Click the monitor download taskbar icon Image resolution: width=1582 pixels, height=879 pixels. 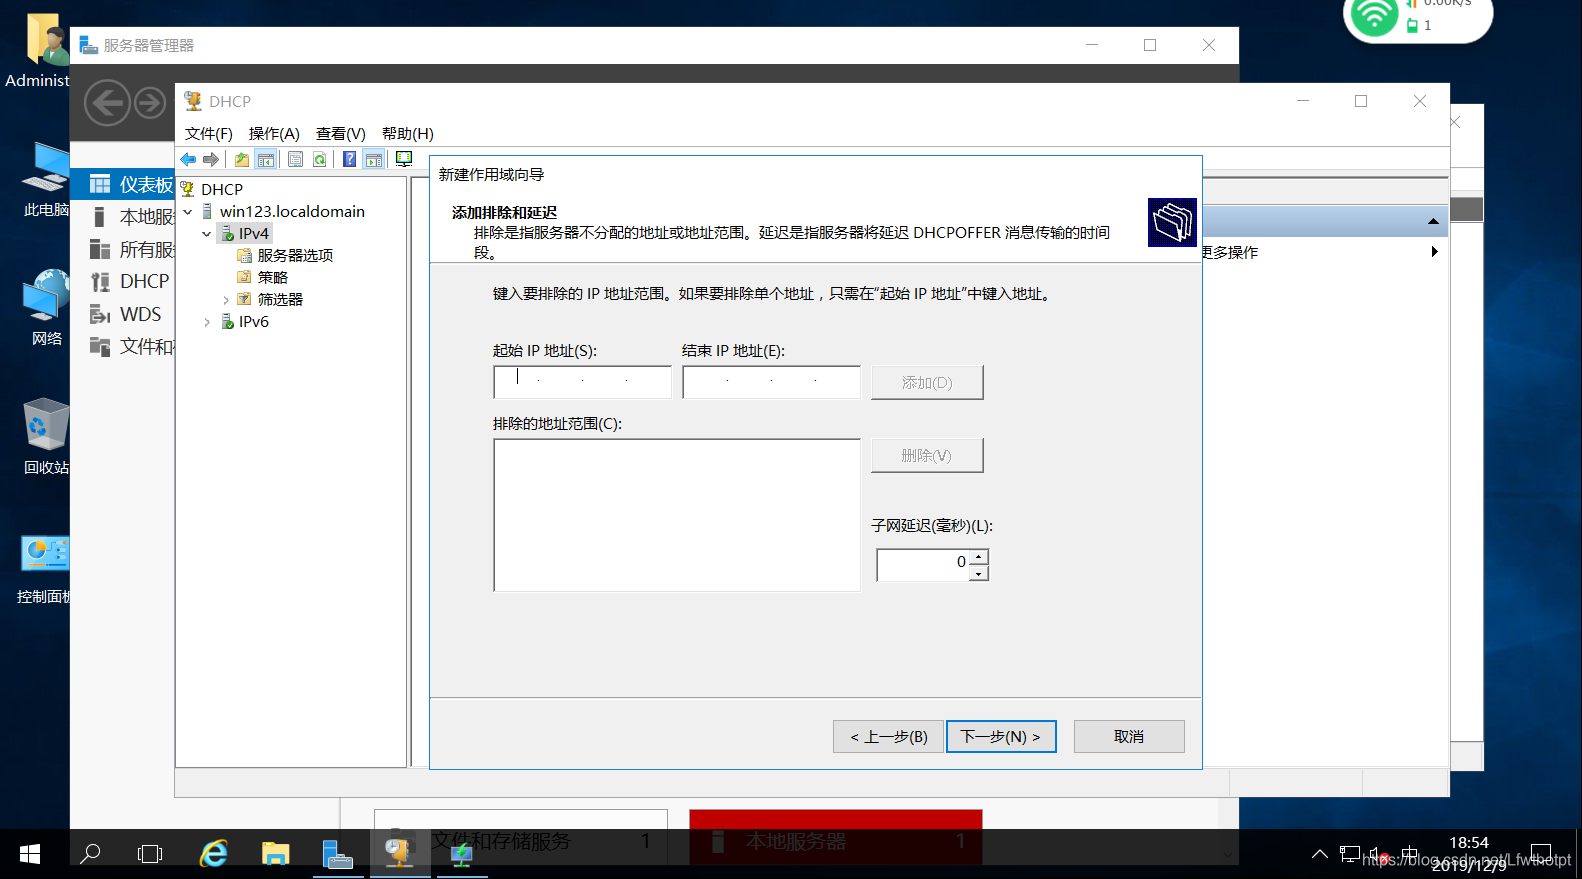(x=461, y=854)
